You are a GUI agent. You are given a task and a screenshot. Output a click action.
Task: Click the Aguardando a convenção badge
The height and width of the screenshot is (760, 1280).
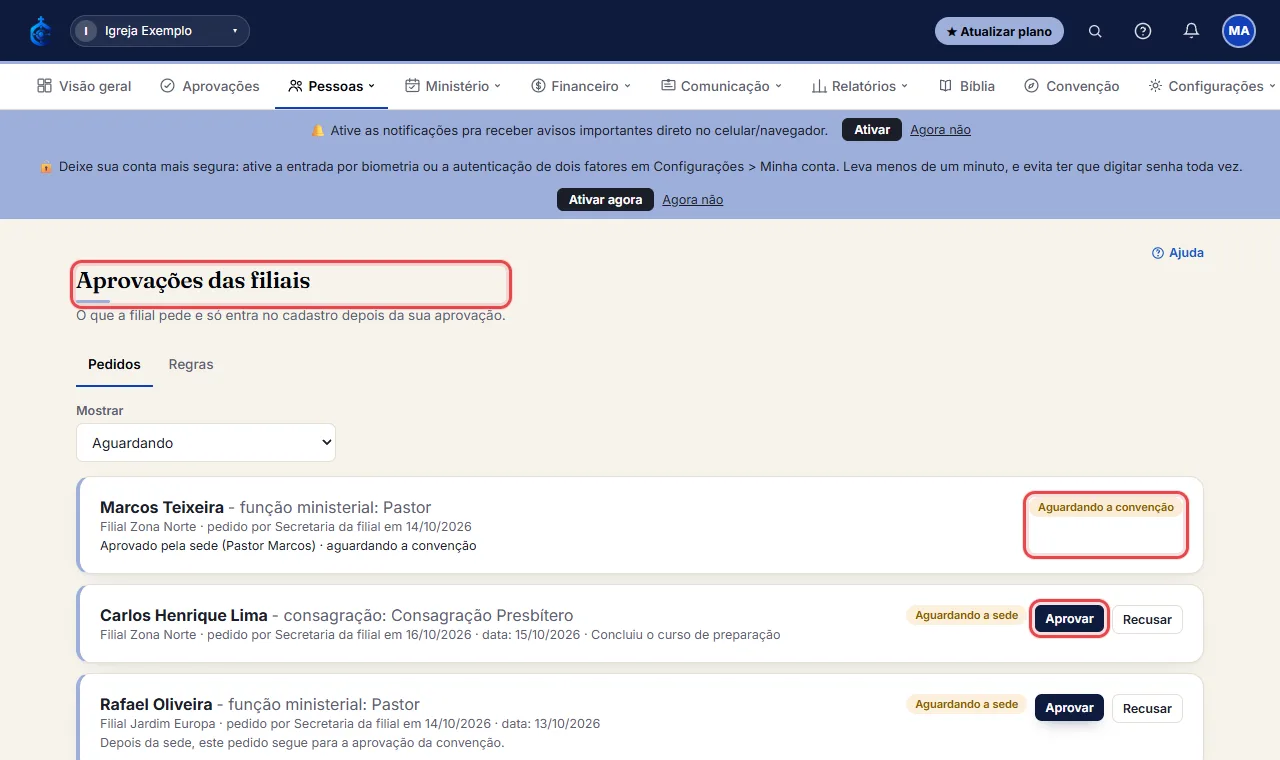(1106, 507)
